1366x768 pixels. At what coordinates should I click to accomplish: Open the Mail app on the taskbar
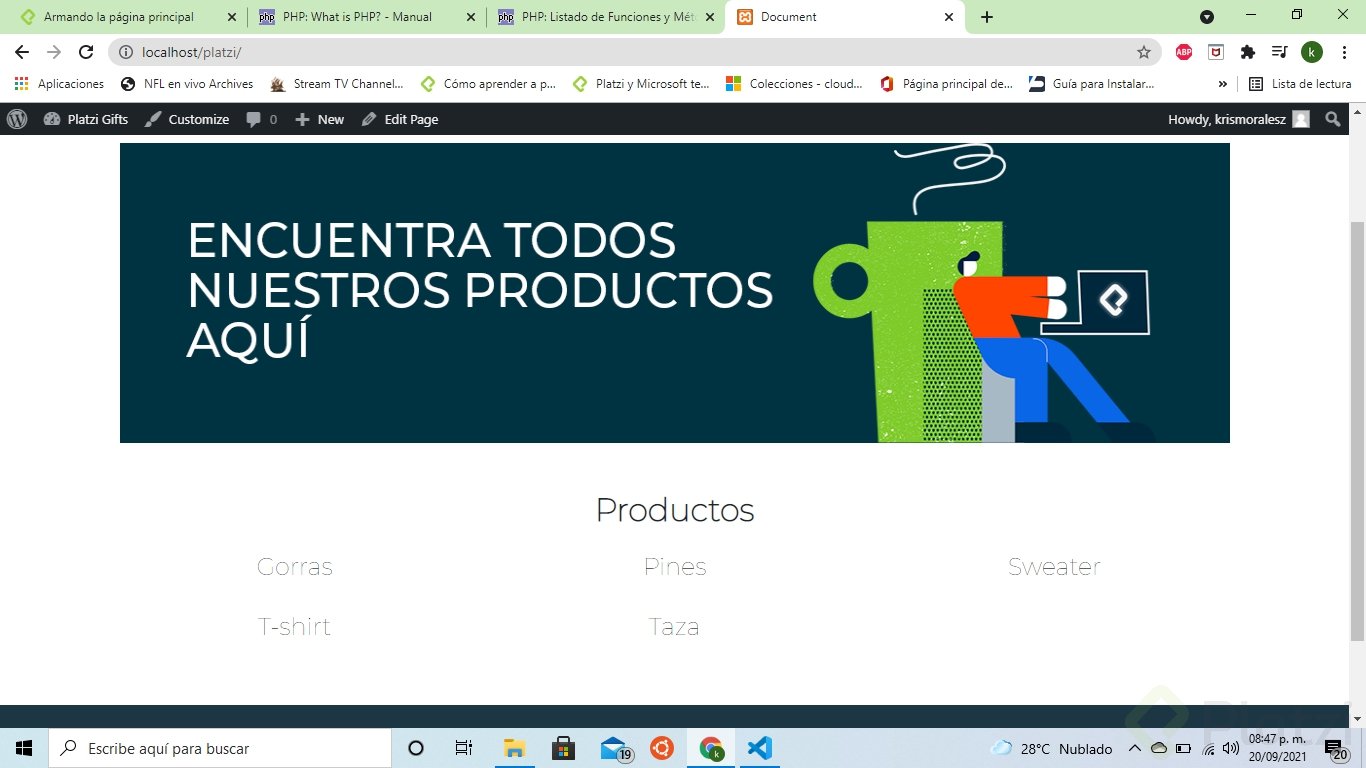(614, 748)
